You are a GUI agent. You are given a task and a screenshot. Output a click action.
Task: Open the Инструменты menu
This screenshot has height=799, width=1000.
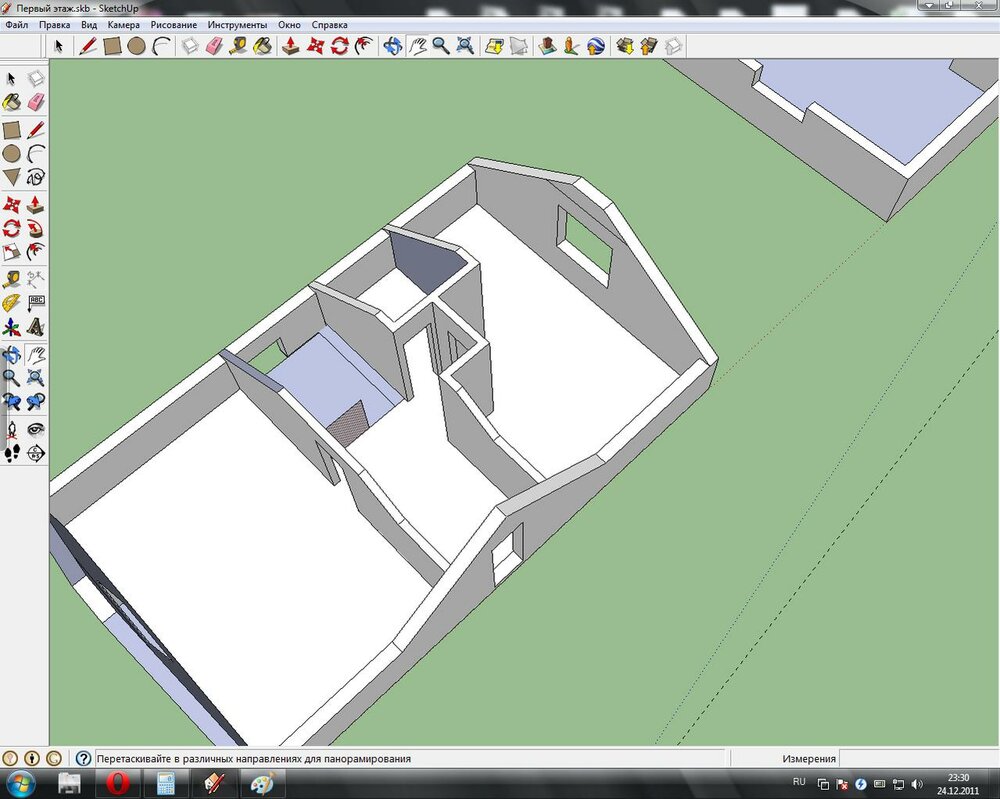pos(237,24)
